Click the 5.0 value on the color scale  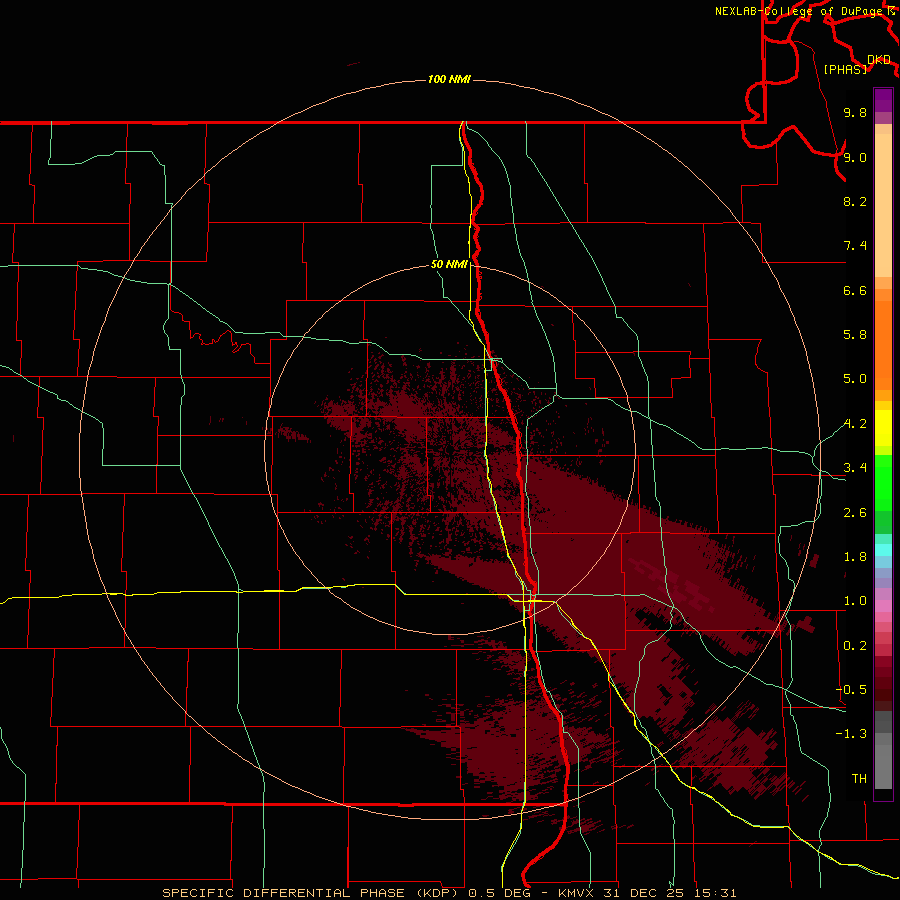(855, 379)
